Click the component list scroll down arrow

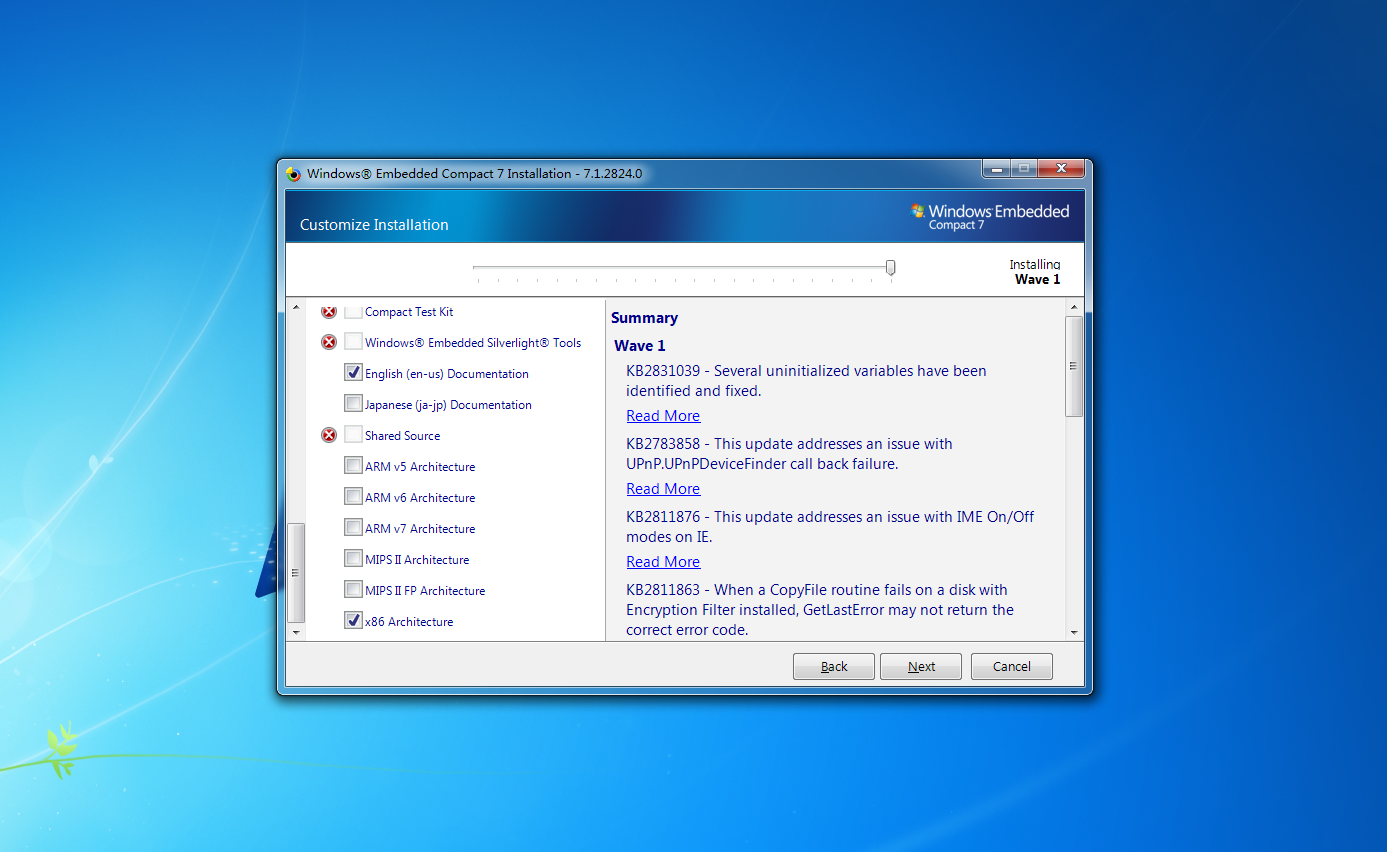click(296, 632)
